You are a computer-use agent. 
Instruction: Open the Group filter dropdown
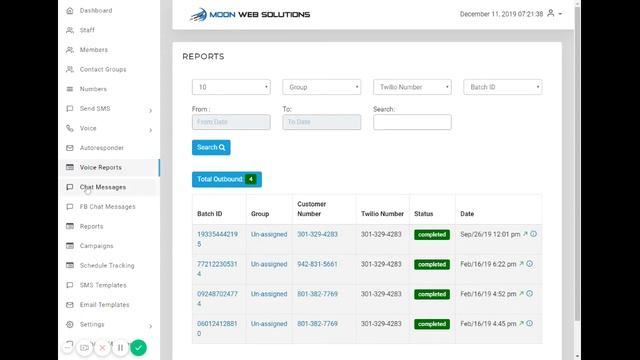(322, 87)
